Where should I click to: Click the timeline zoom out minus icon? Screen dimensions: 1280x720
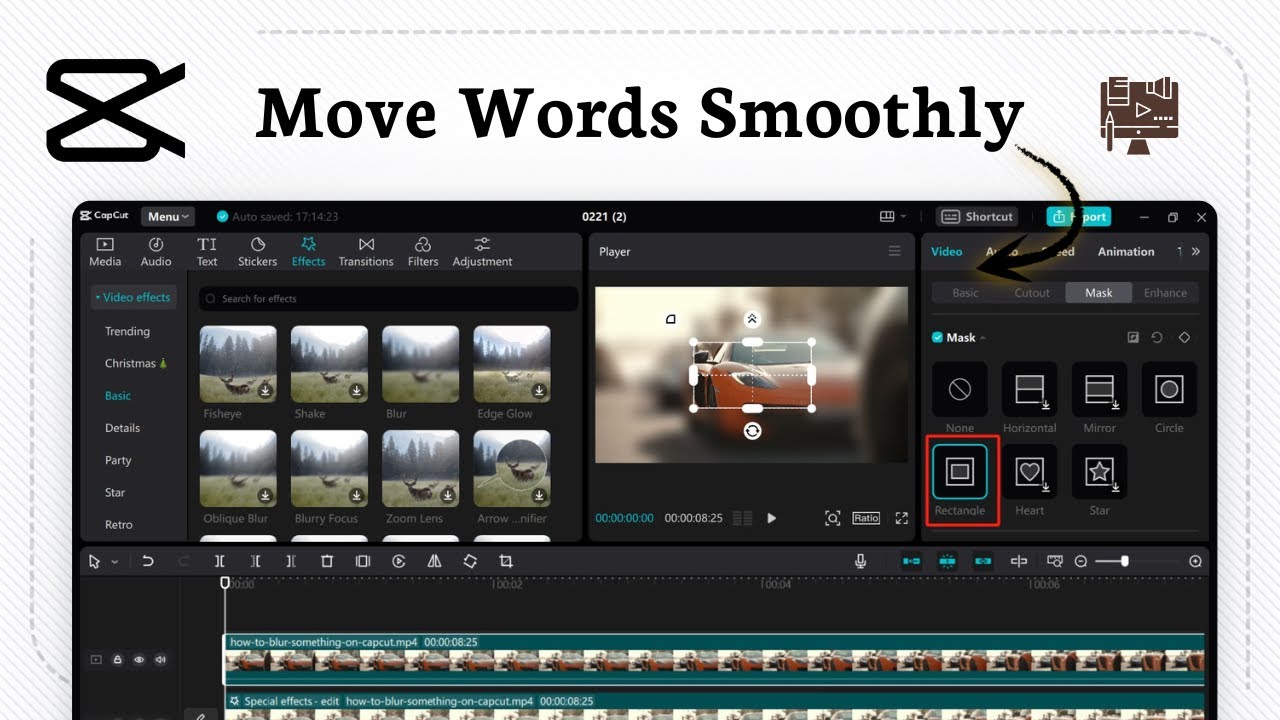(x=1080, y=562)
